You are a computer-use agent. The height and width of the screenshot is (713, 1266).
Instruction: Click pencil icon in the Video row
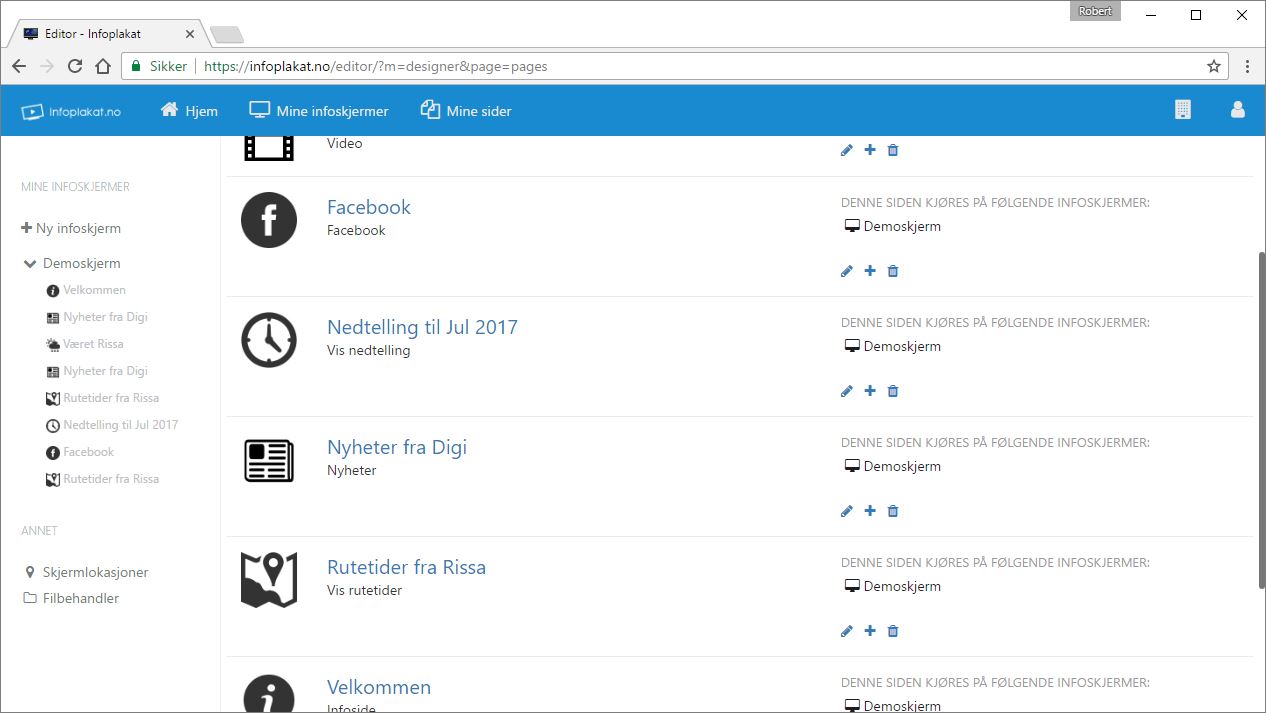(x=847, y=150)
